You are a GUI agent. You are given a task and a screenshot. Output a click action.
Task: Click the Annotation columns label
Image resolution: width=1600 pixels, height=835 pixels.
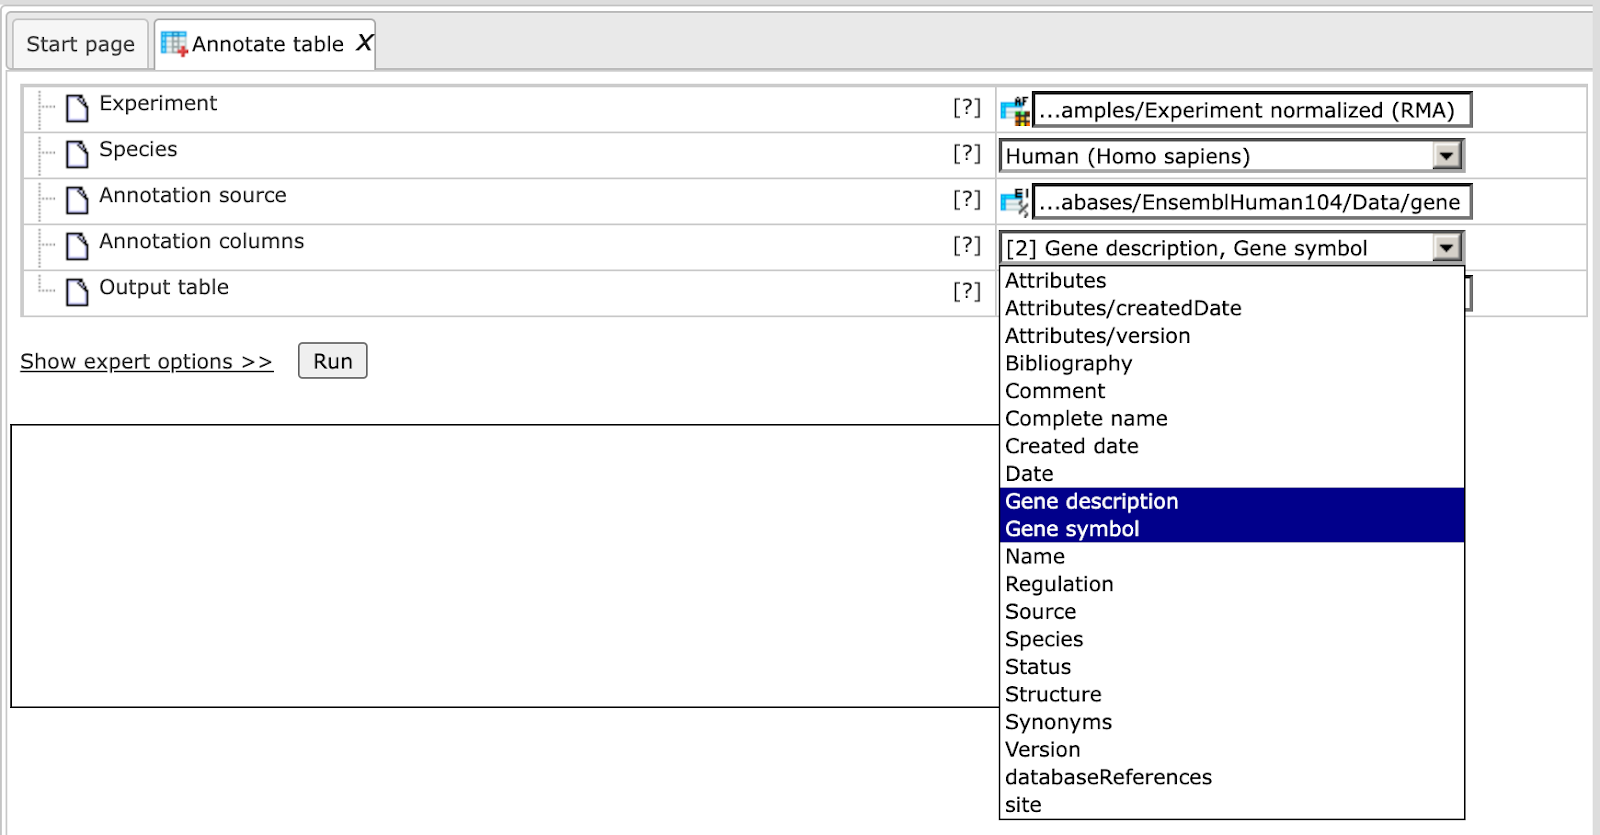point(201,241)
